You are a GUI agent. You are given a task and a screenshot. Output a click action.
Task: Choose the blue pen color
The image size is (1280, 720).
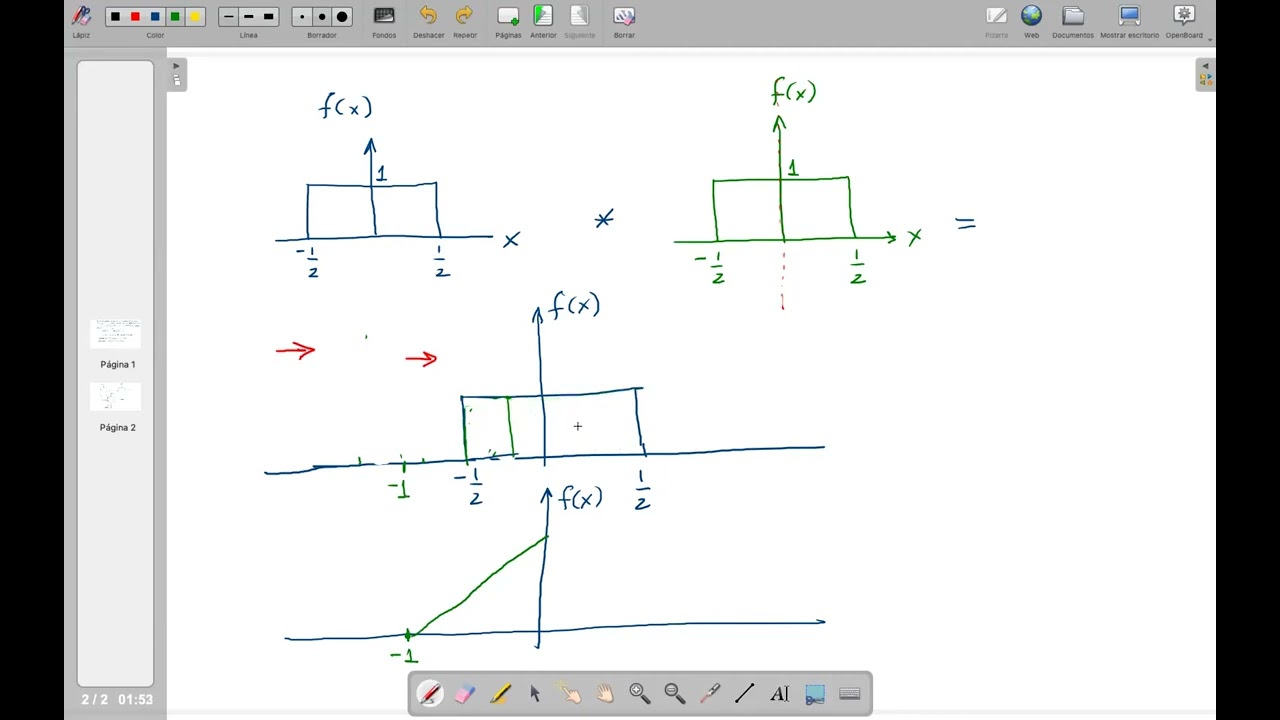155,17
